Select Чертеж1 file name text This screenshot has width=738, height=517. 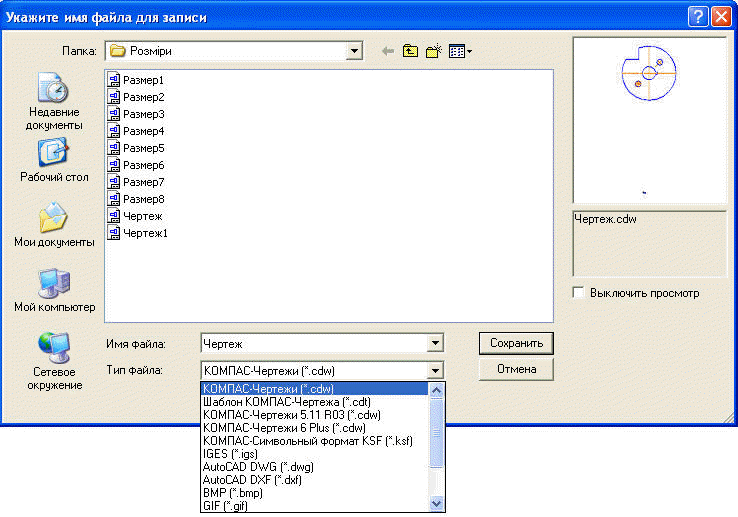145,233
